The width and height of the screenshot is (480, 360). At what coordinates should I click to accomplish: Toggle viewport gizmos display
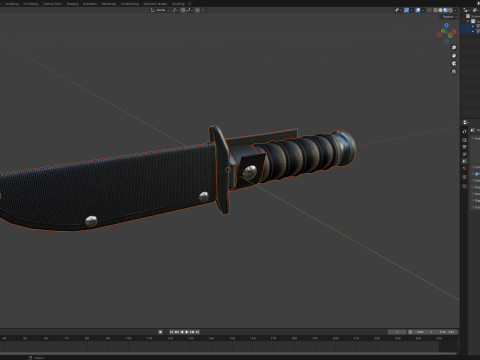pos(406,10)
